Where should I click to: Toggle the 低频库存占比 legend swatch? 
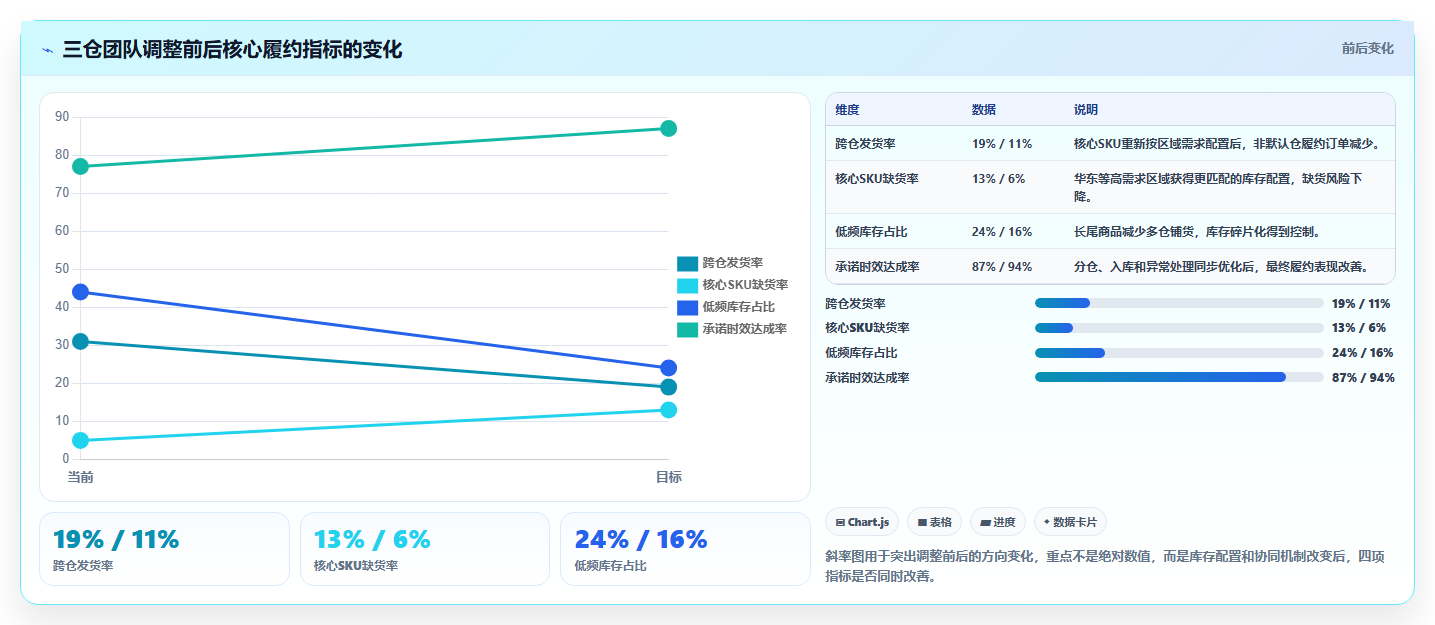pos(687,307)
